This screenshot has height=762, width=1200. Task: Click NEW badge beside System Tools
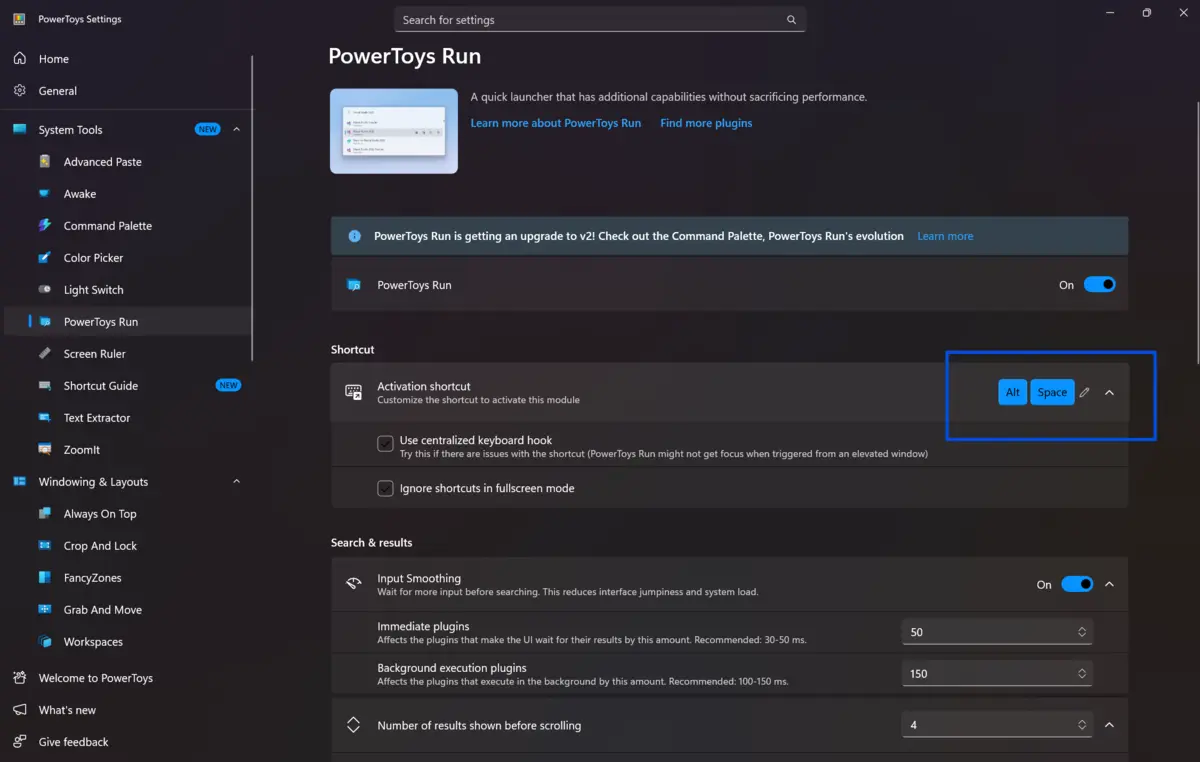(x=207, y=130)
